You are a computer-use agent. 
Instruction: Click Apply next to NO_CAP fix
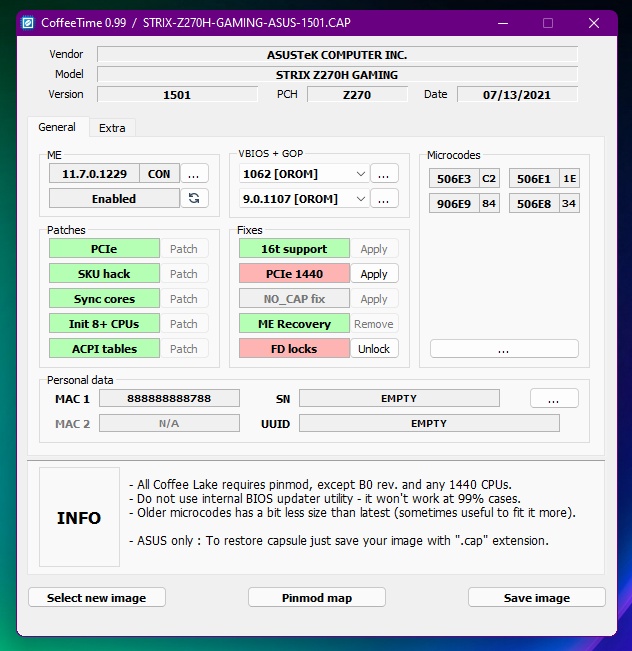pyautogui.click(x=374, y=299)
